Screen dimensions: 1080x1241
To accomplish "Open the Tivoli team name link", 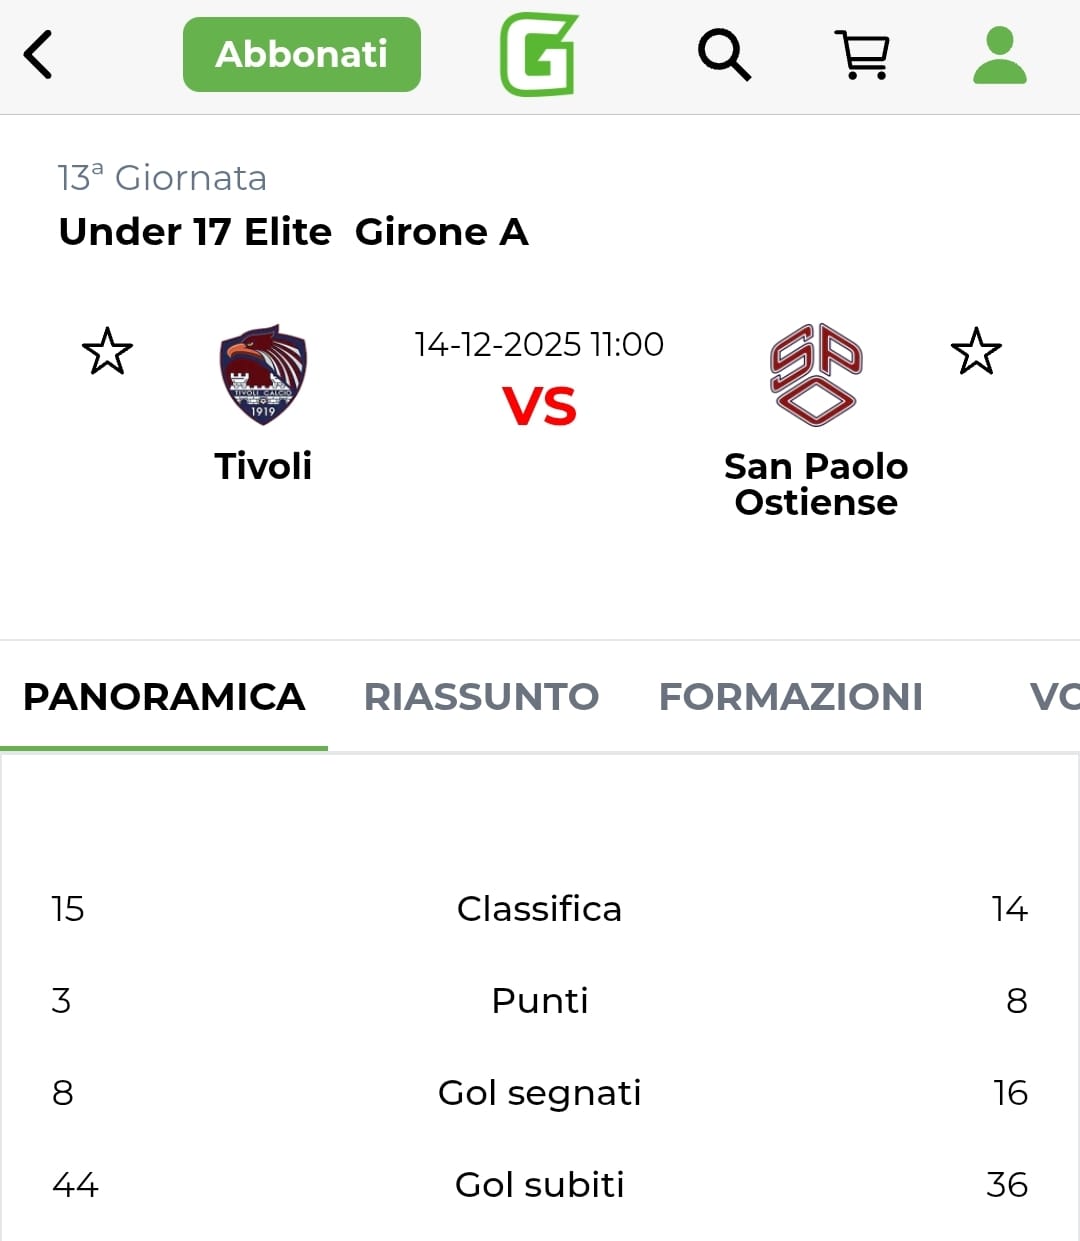I will [x=263, y=466].
